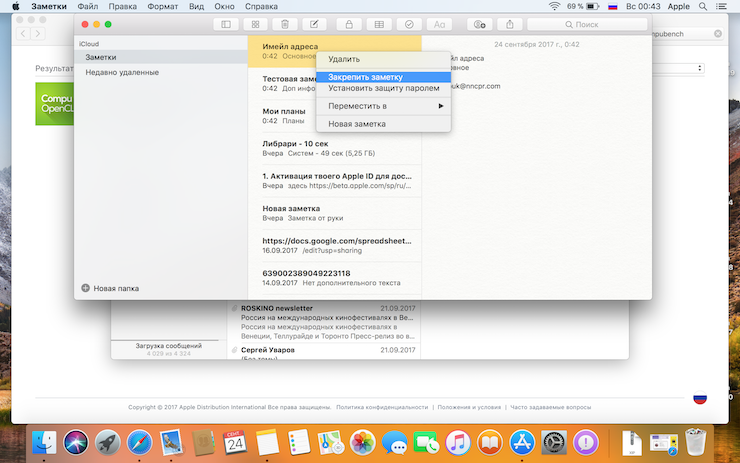Screen dimensions: 740x463
Task: Click the lock note toolbar icon
Action: (349, 24)
